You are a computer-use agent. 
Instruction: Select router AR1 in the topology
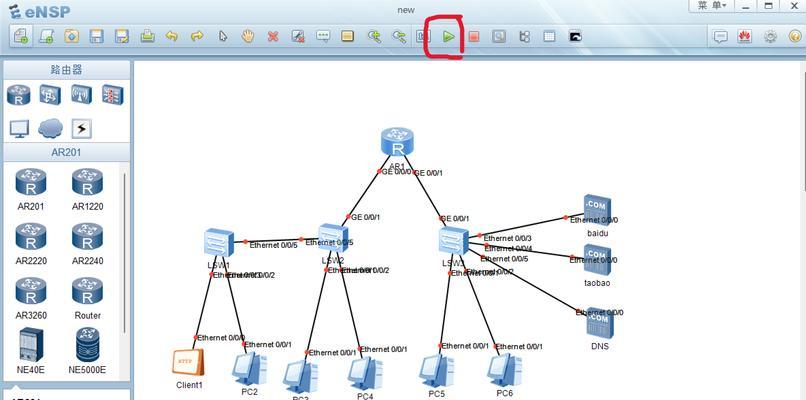[397, 142]
